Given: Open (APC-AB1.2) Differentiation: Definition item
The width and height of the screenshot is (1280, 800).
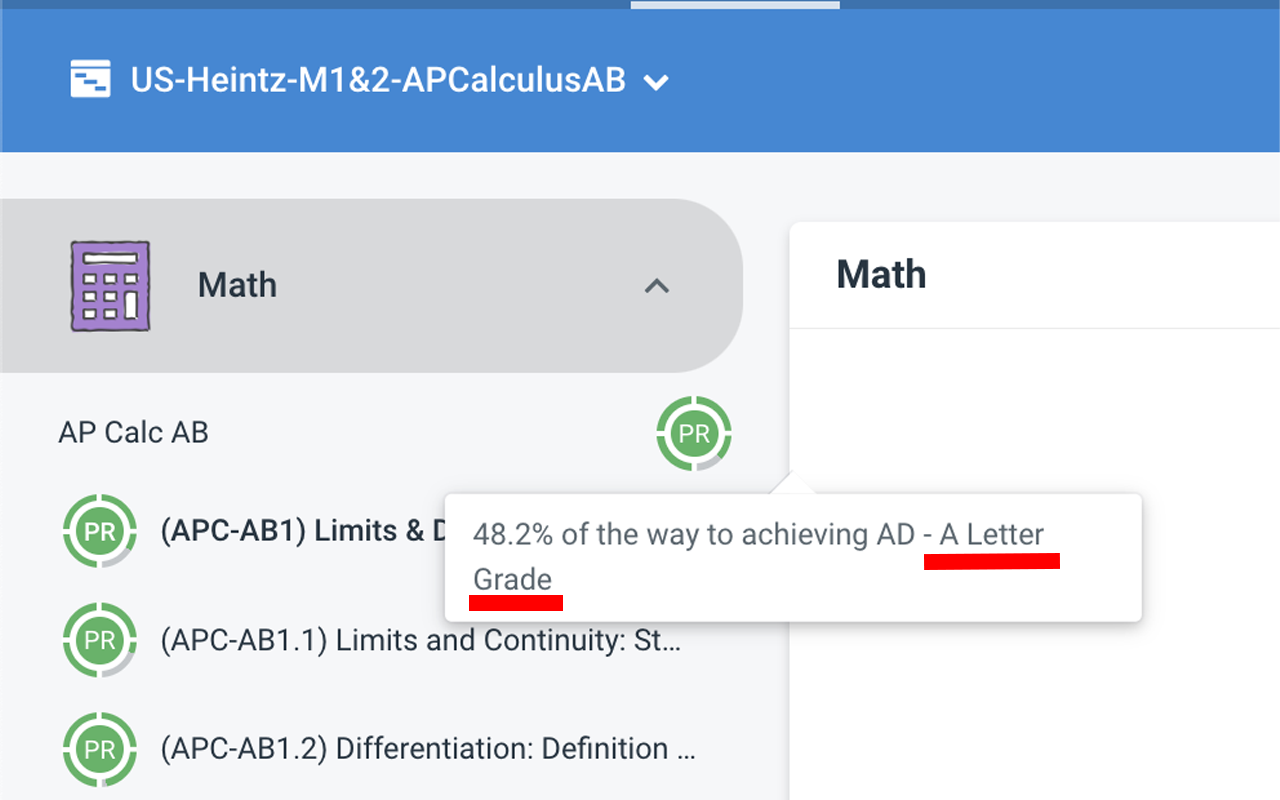Looking at the screenshot, I should 428,749.
